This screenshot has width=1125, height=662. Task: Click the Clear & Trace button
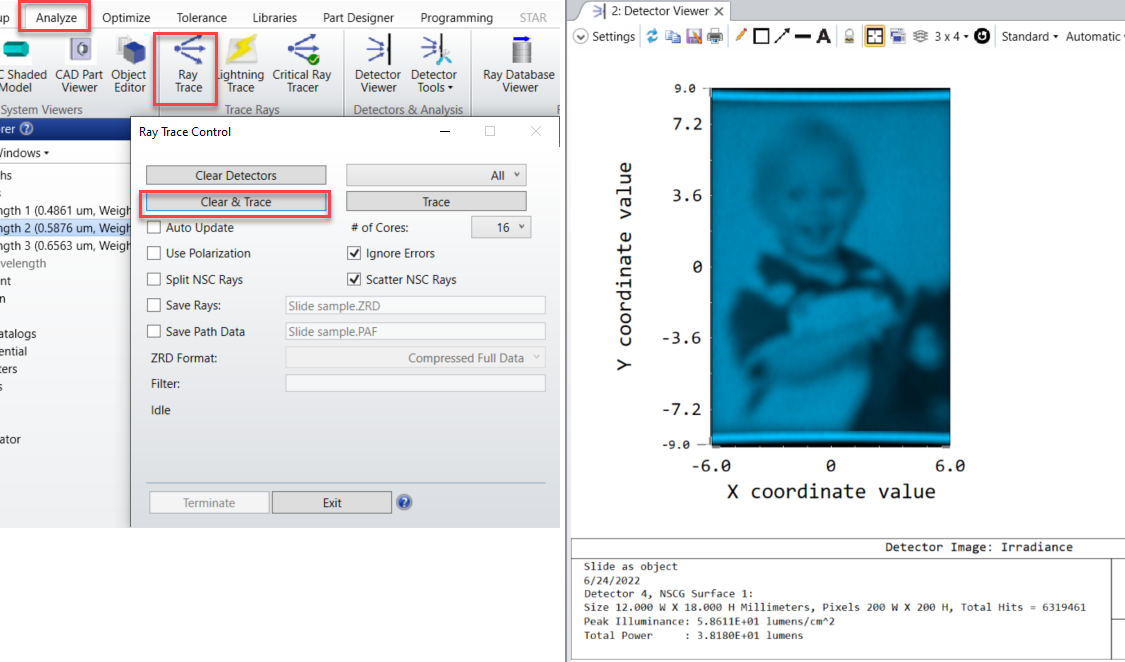[x=236, y=202]
